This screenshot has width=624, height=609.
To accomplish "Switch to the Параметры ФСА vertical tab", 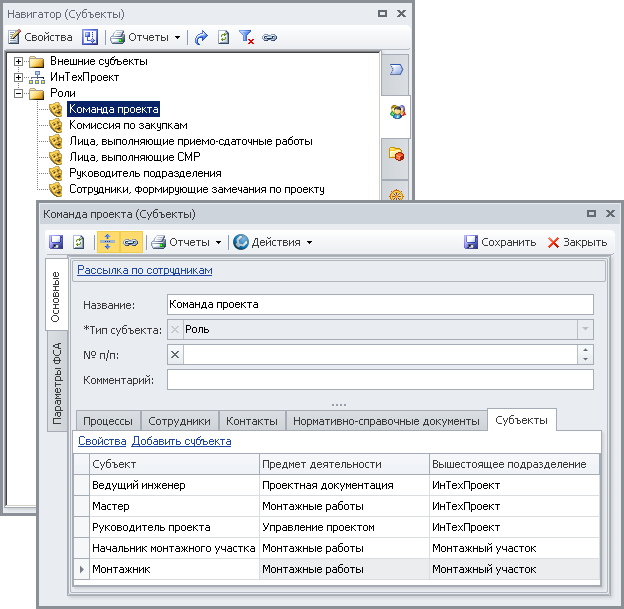I will coord(57,383).
